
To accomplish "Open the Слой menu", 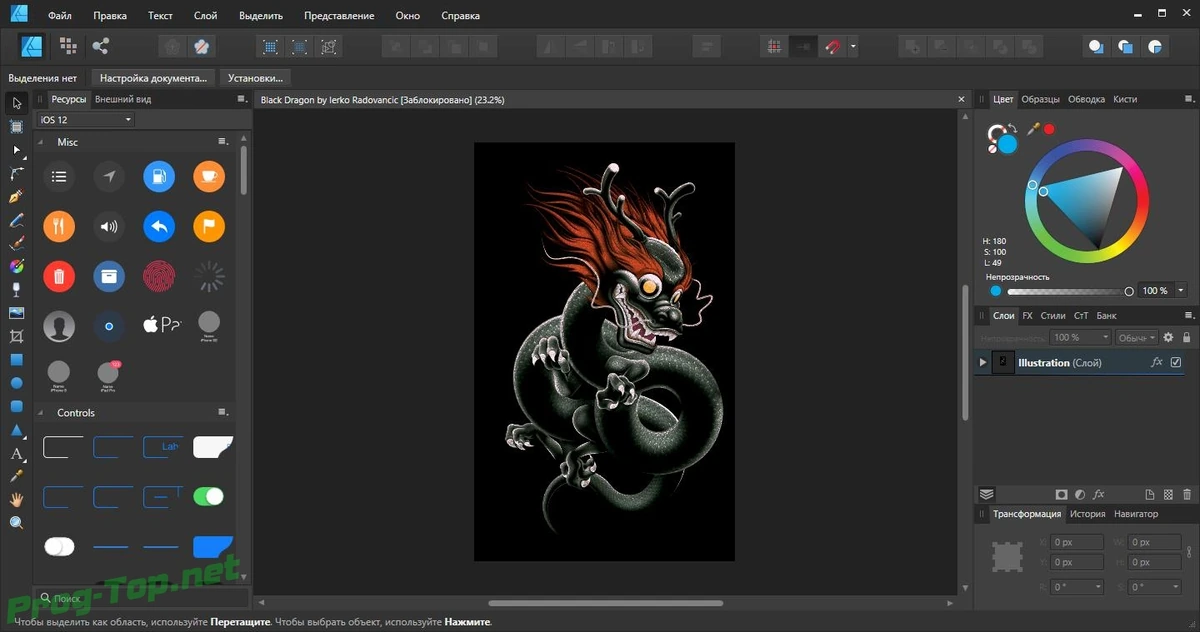I will coord(206,16).
